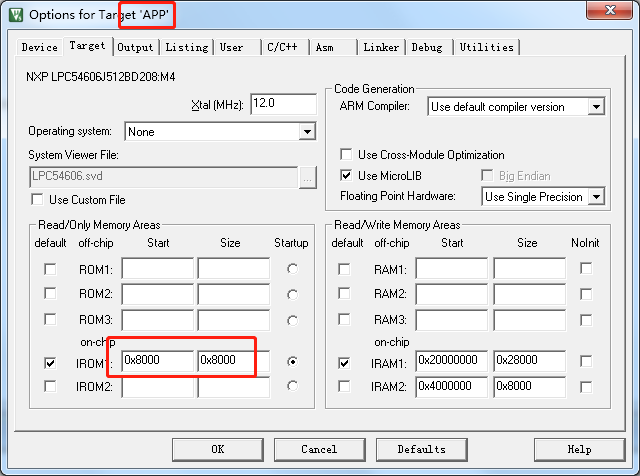Click the ROM1 Start field
Screen dimensions: 640x476
point(158,268)
